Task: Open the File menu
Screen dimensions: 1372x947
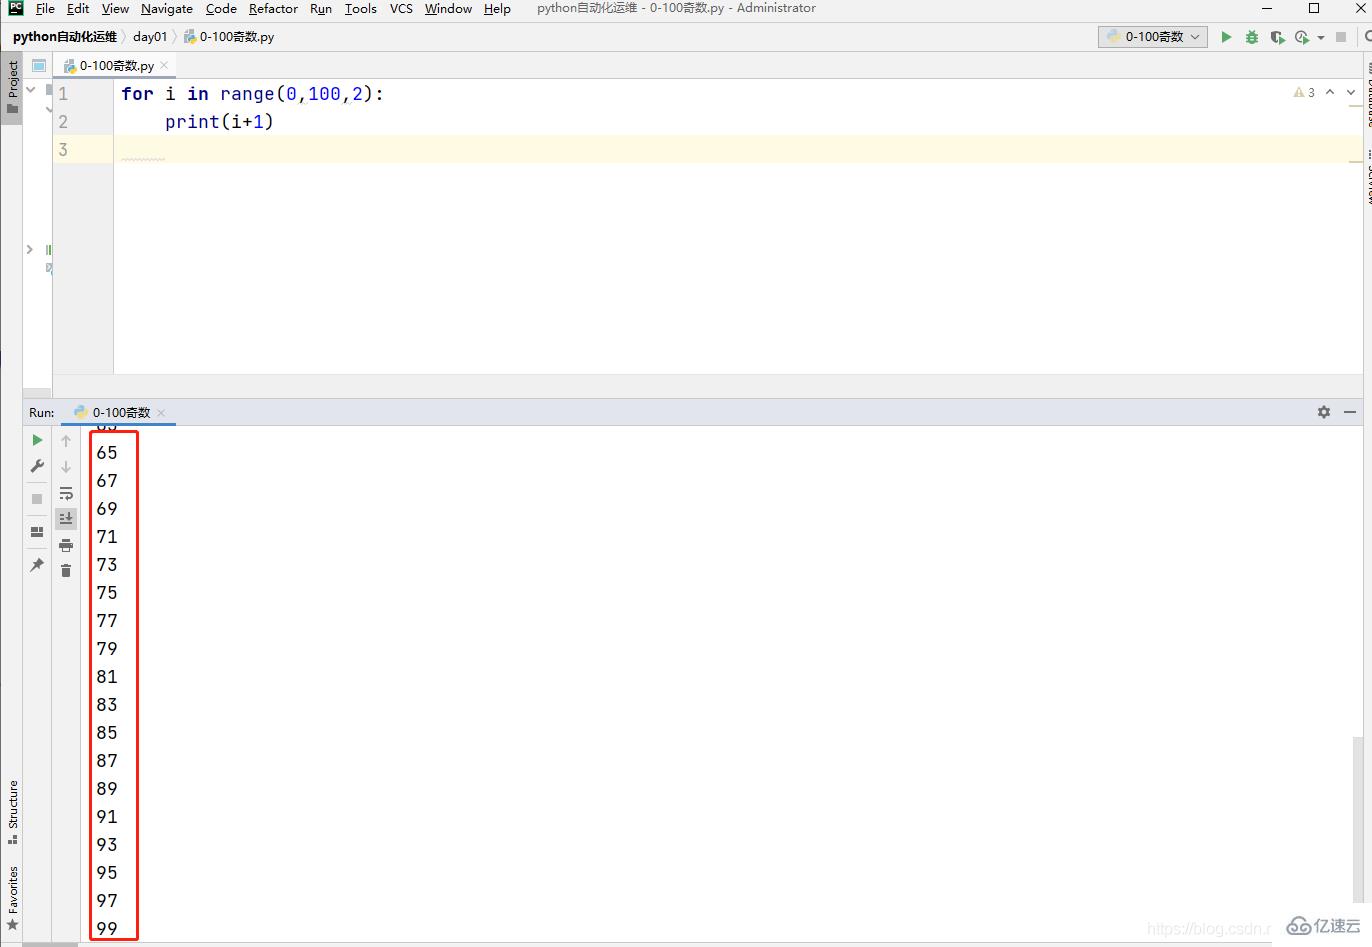Action: click(45, 9)
